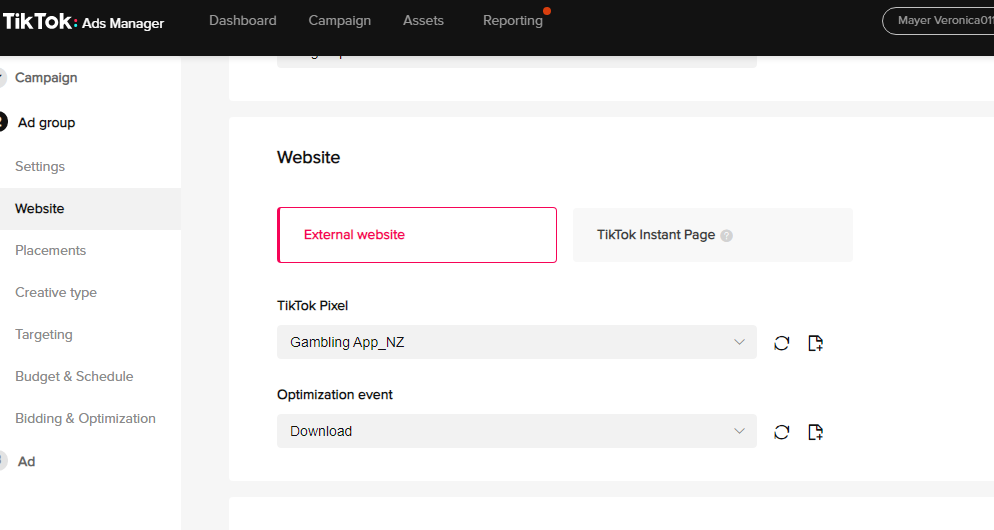Click the Ad group step circle icon
This screenshot has width=994, height=530.
pyautogui.click(x=3, y=122)
